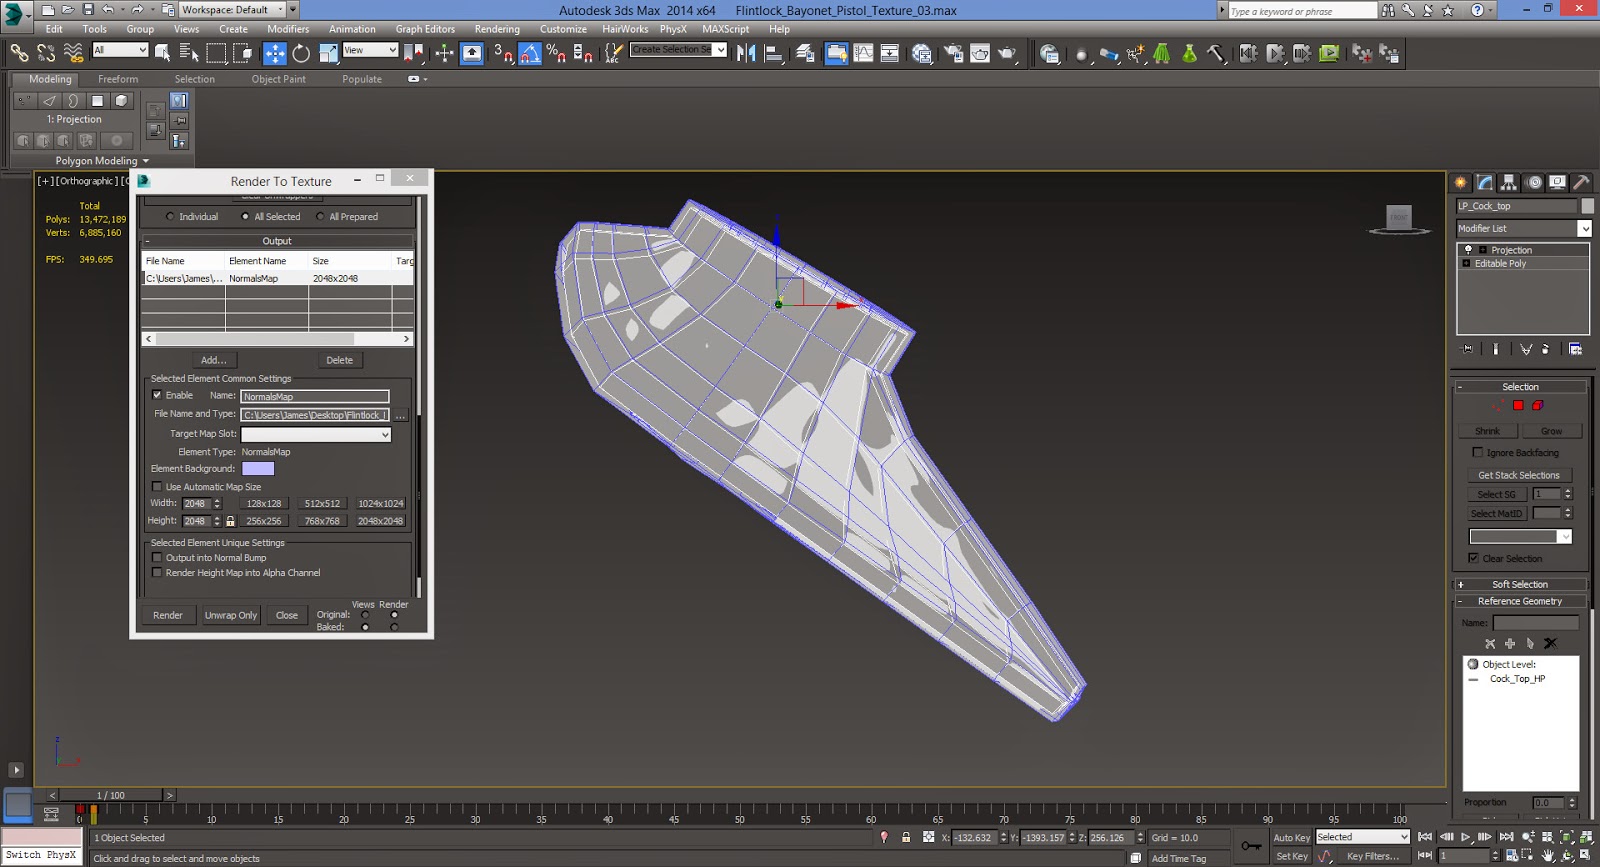Click the Get Stack Selections button
The width and height of the screenshot is (1600, 867).
click(x=1519, y=475)
